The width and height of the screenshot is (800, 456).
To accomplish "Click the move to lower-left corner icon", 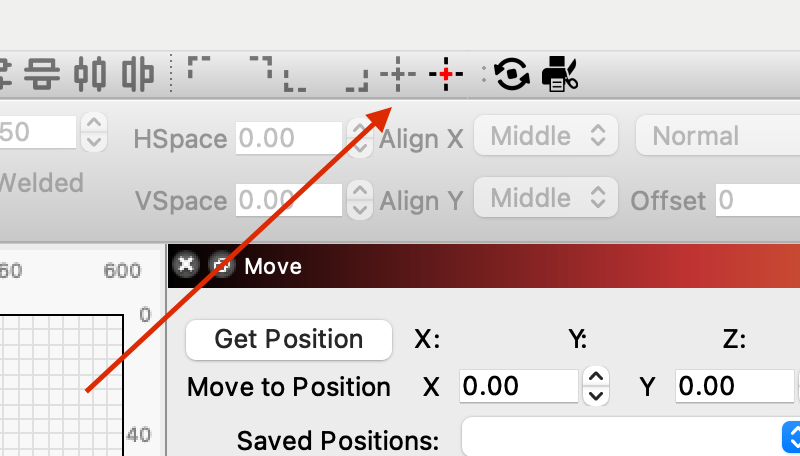I will (x=295, y=80).
